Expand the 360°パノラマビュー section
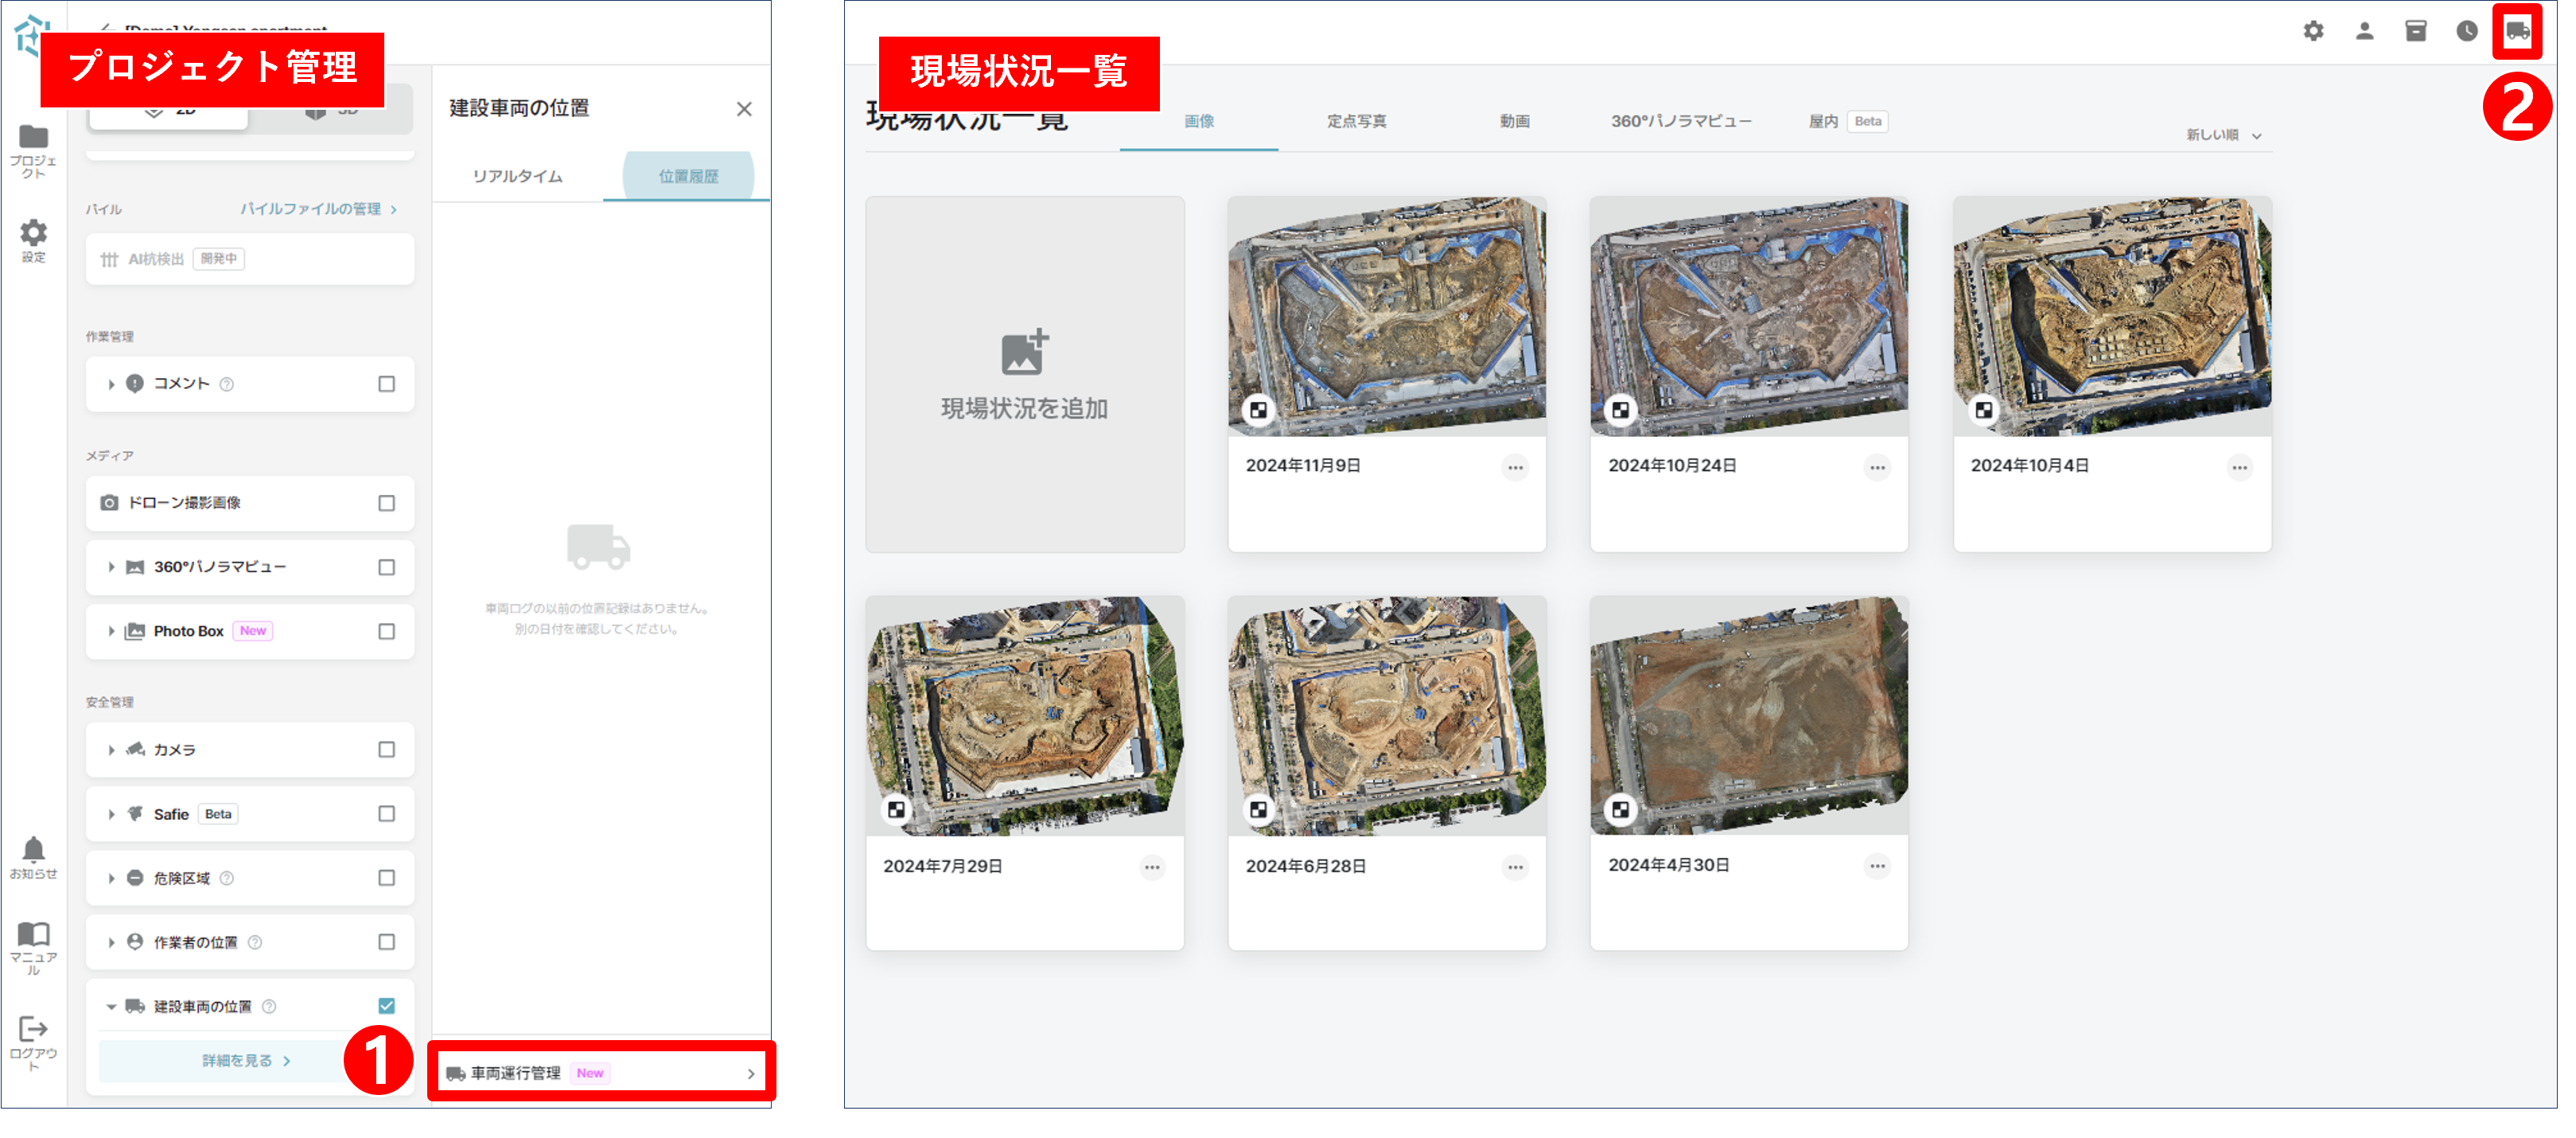 tap(111, 567)
